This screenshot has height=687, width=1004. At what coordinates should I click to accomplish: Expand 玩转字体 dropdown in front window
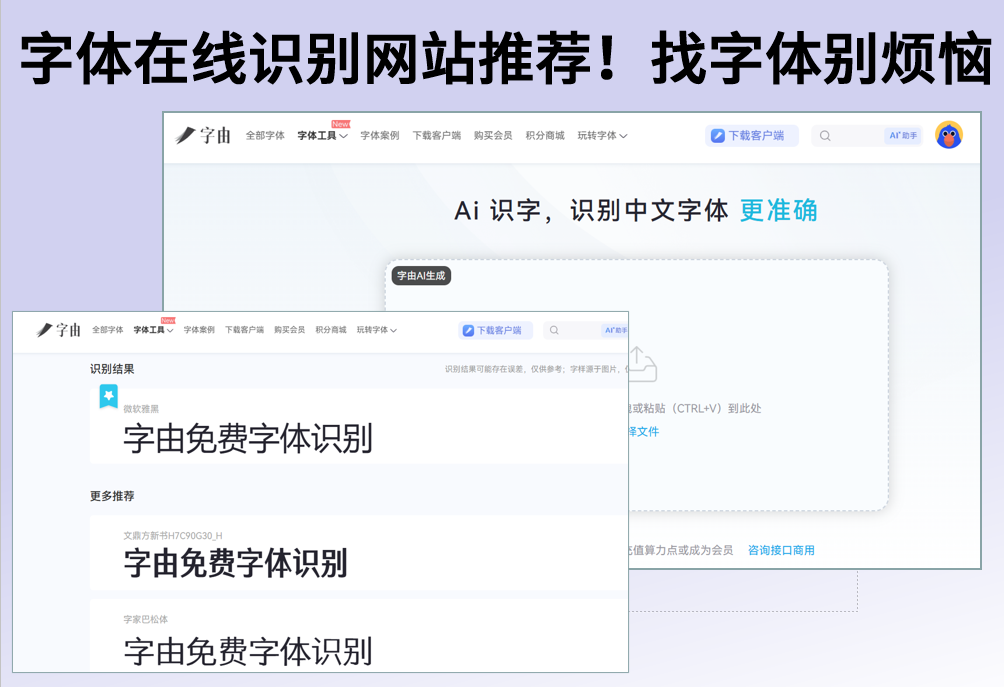tap(376, 330)
